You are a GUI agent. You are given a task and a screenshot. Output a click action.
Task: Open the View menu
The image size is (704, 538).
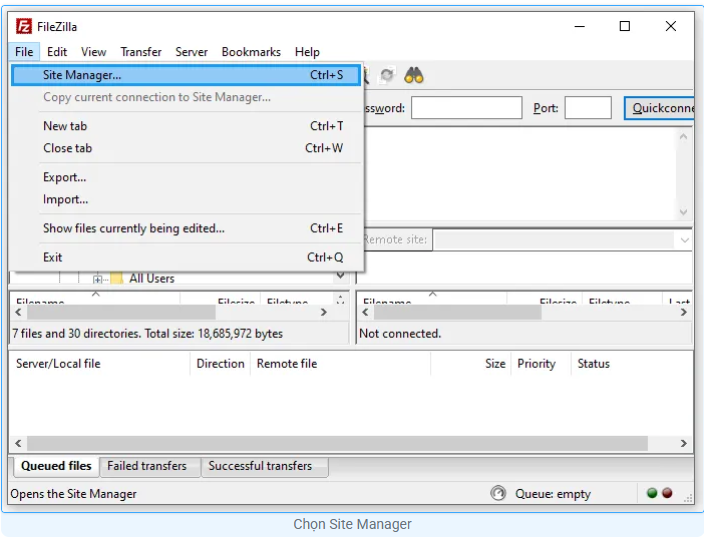(x=93, y=52)
